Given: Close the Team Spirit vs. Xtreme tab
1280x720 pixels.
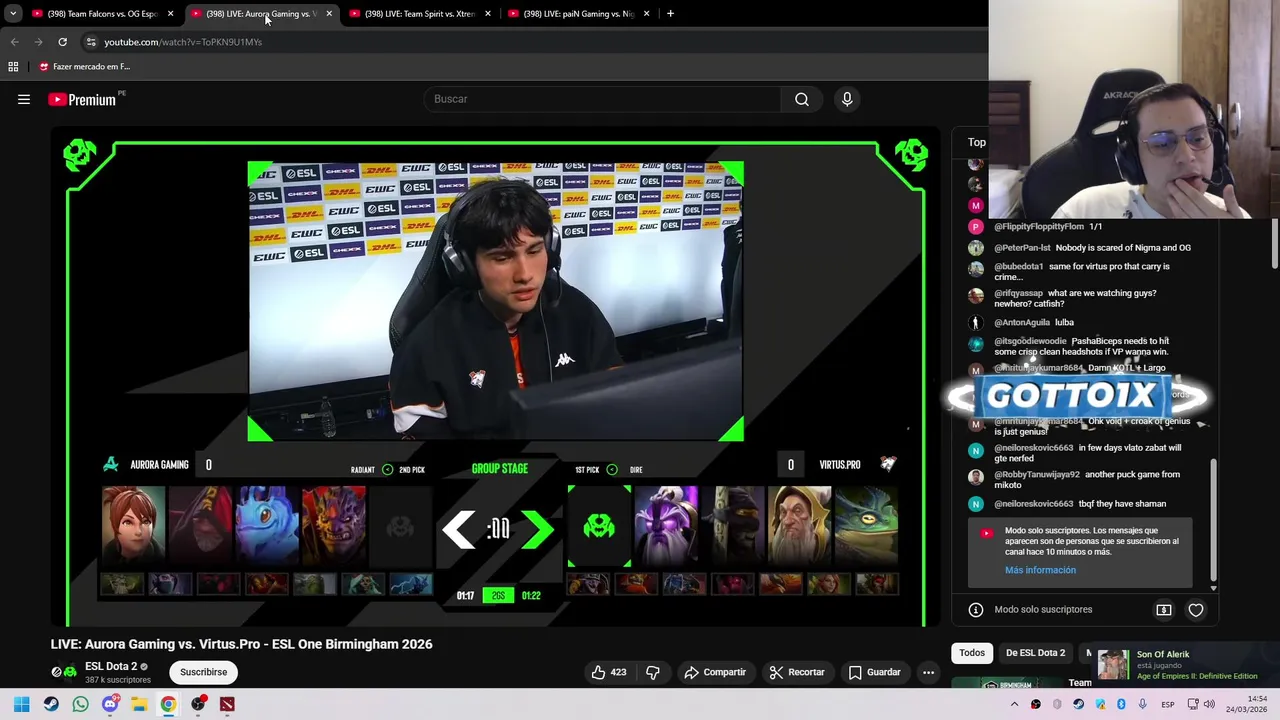Looking at the screenshot, I should (488, 14).
